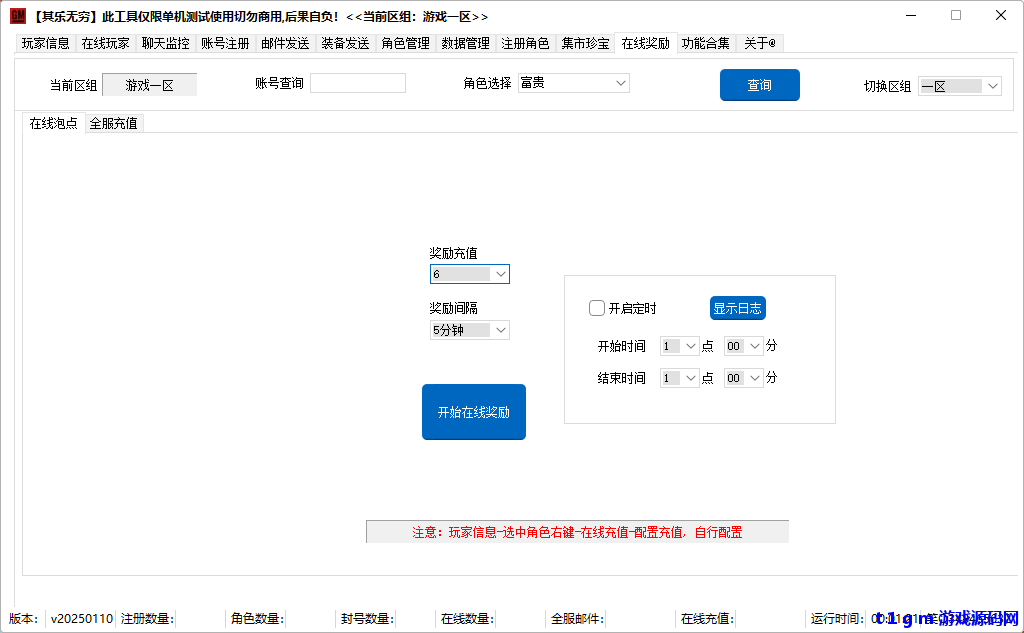The image size is (1024, 633).
Task: Click the blue 查询 button
Action: tap(759, 85)
